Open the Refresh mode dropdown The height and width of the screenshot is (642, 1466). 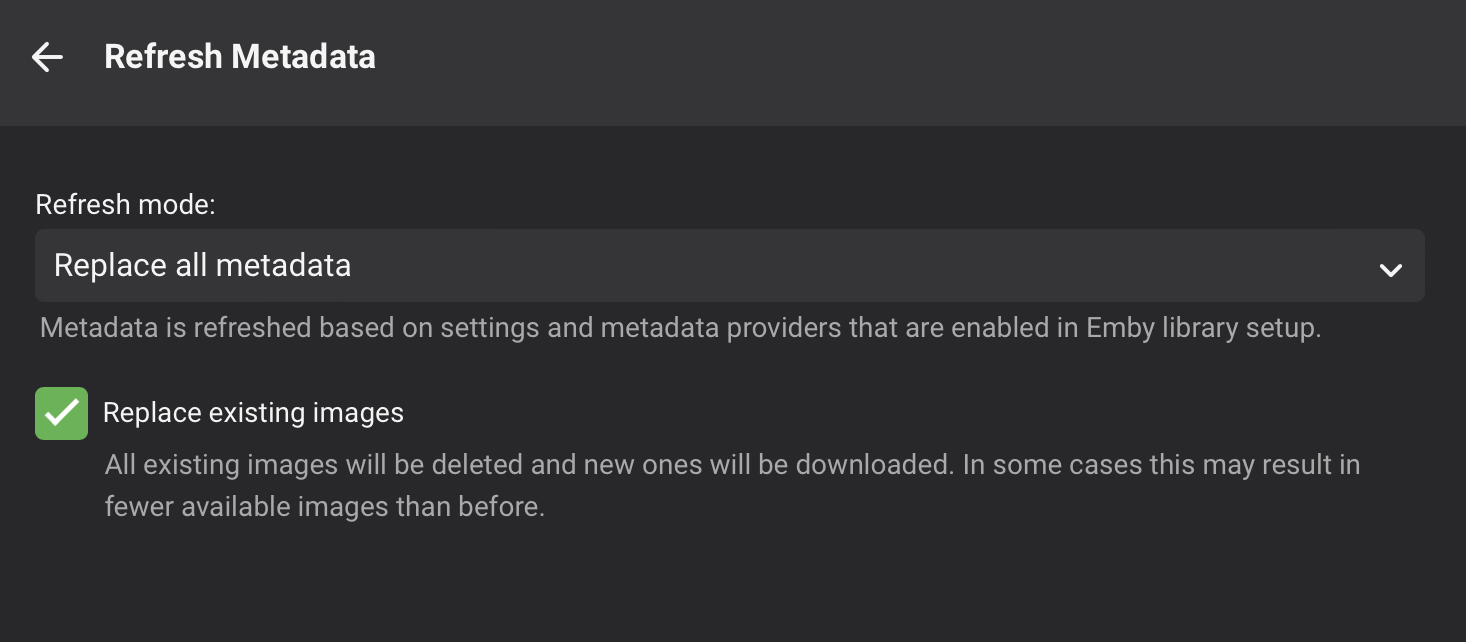coord(729,266)
